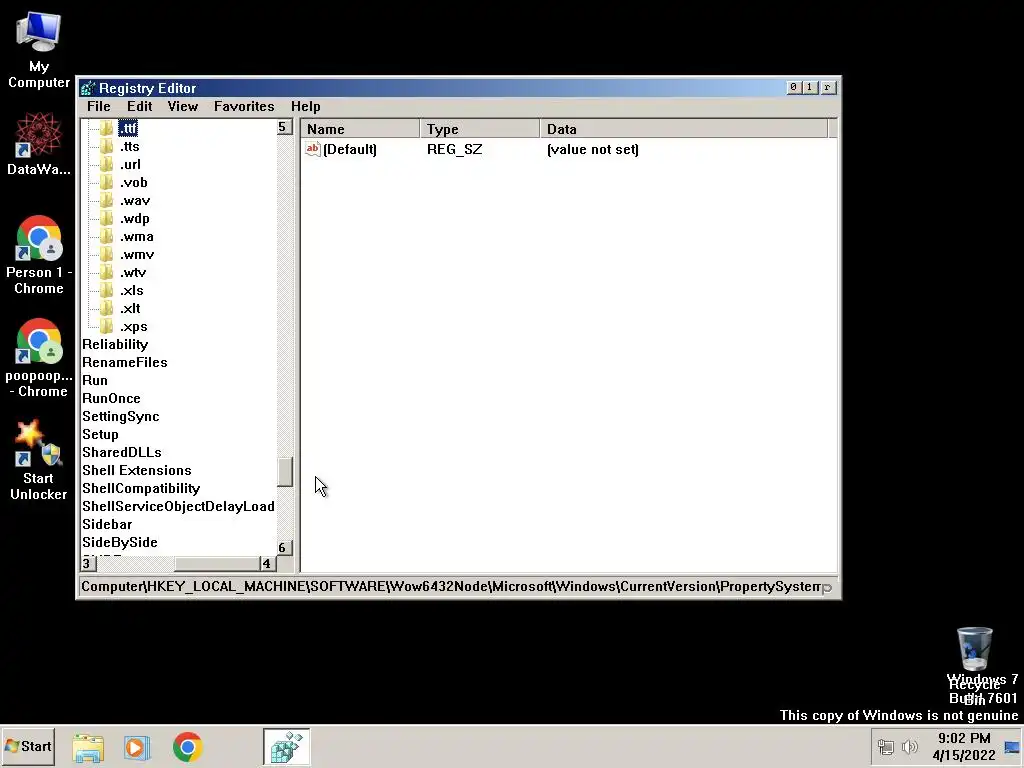Select the SettingSync key
This screenshot has height=768, width=1024.
click(x=121, y=416)
